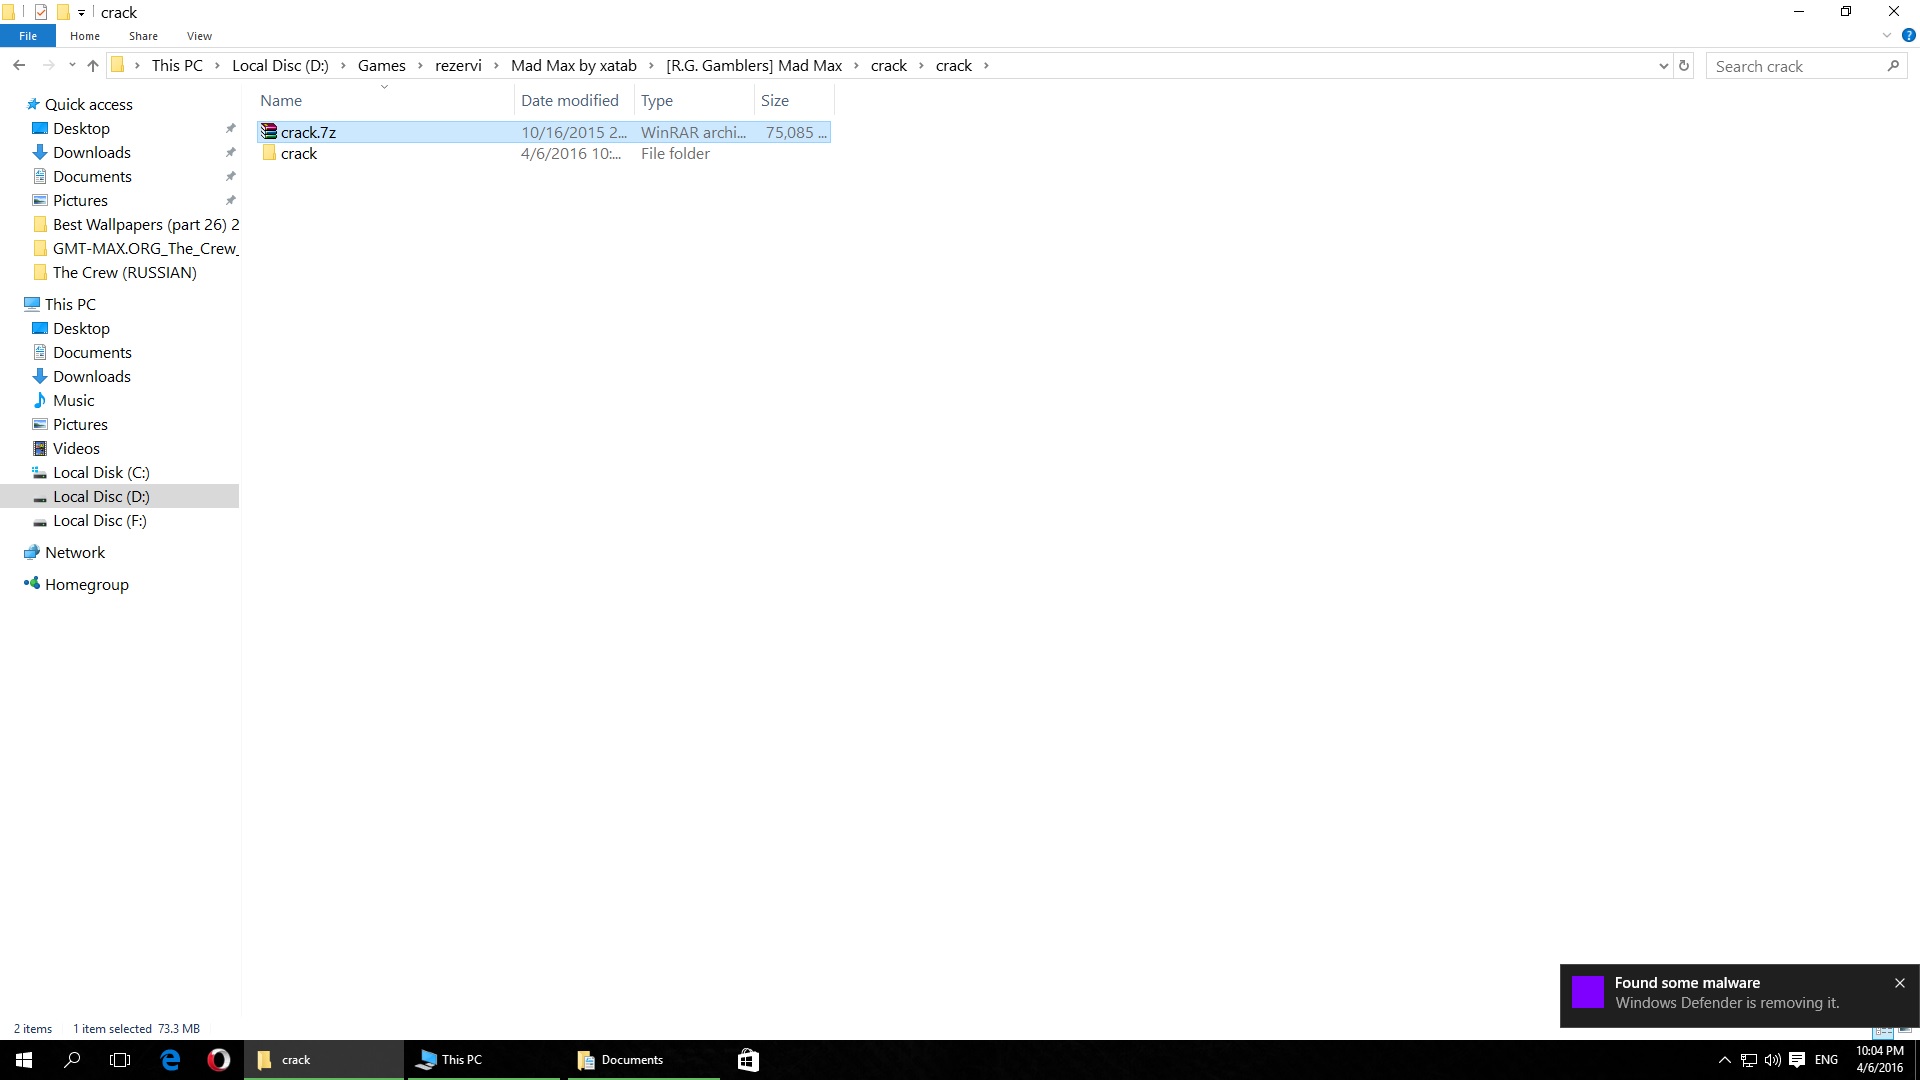
Task: Switch to large icons view layout
Action: [1905, 1029]
